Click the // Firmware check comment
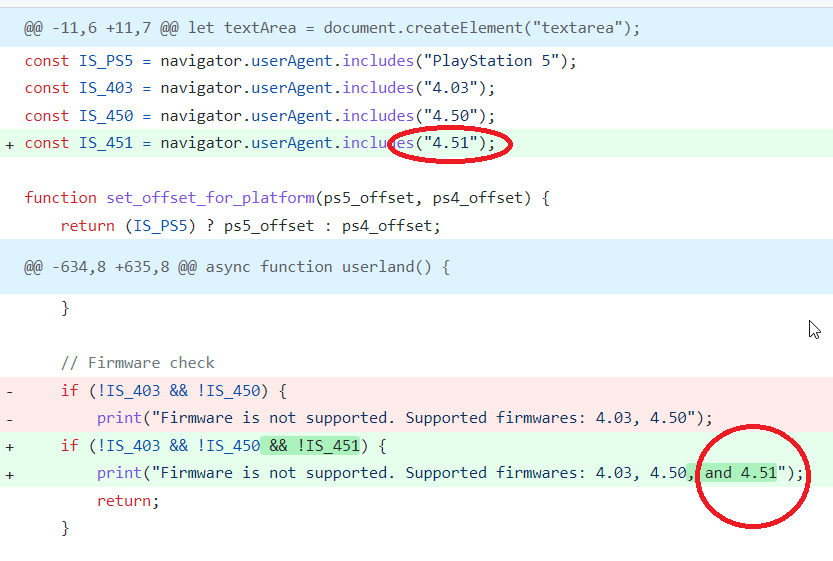The image size is (833, 561). click(x=137, y=362)
